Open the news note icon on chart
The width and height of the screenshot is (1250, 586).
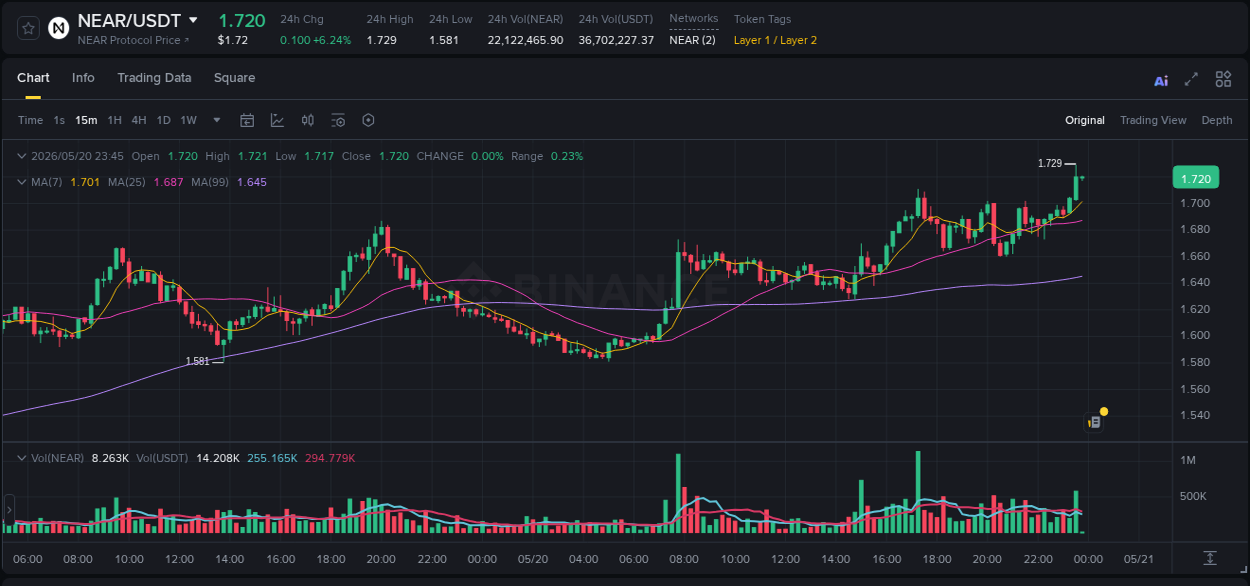pos(1095,423)
